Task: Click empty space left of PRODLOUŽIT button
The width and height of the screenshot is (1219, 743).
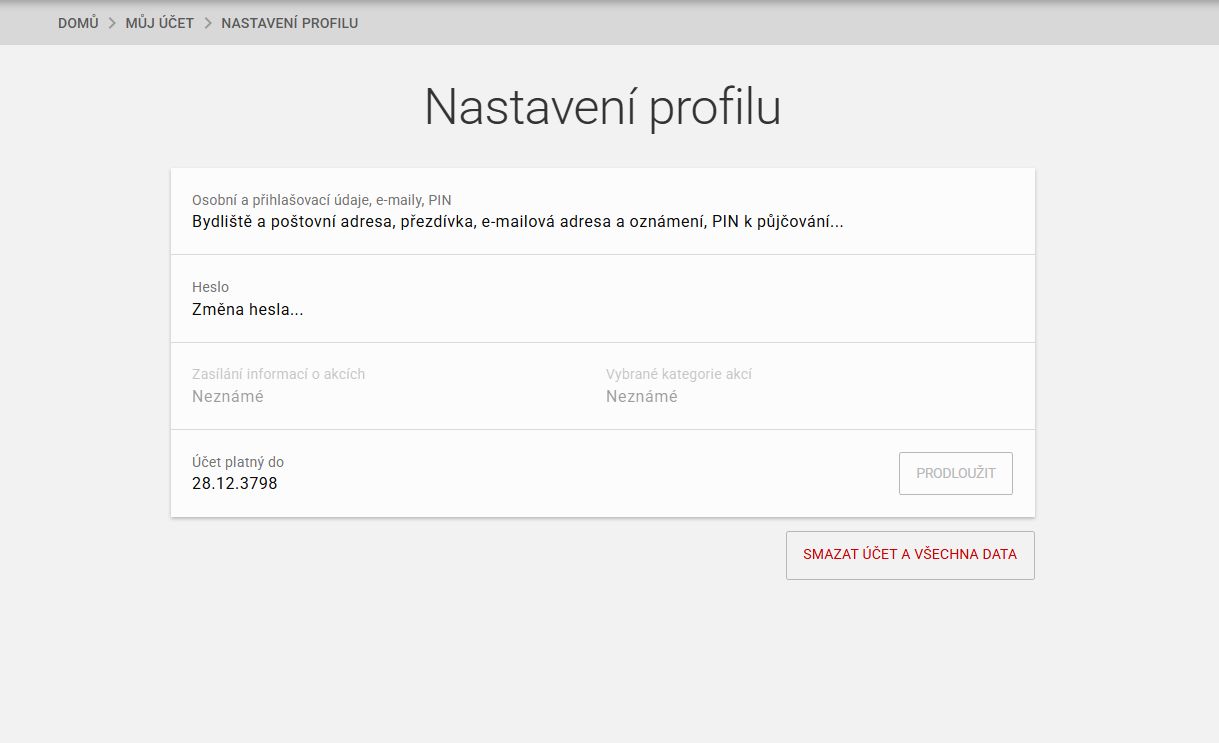Action: [x=600, y=474]
